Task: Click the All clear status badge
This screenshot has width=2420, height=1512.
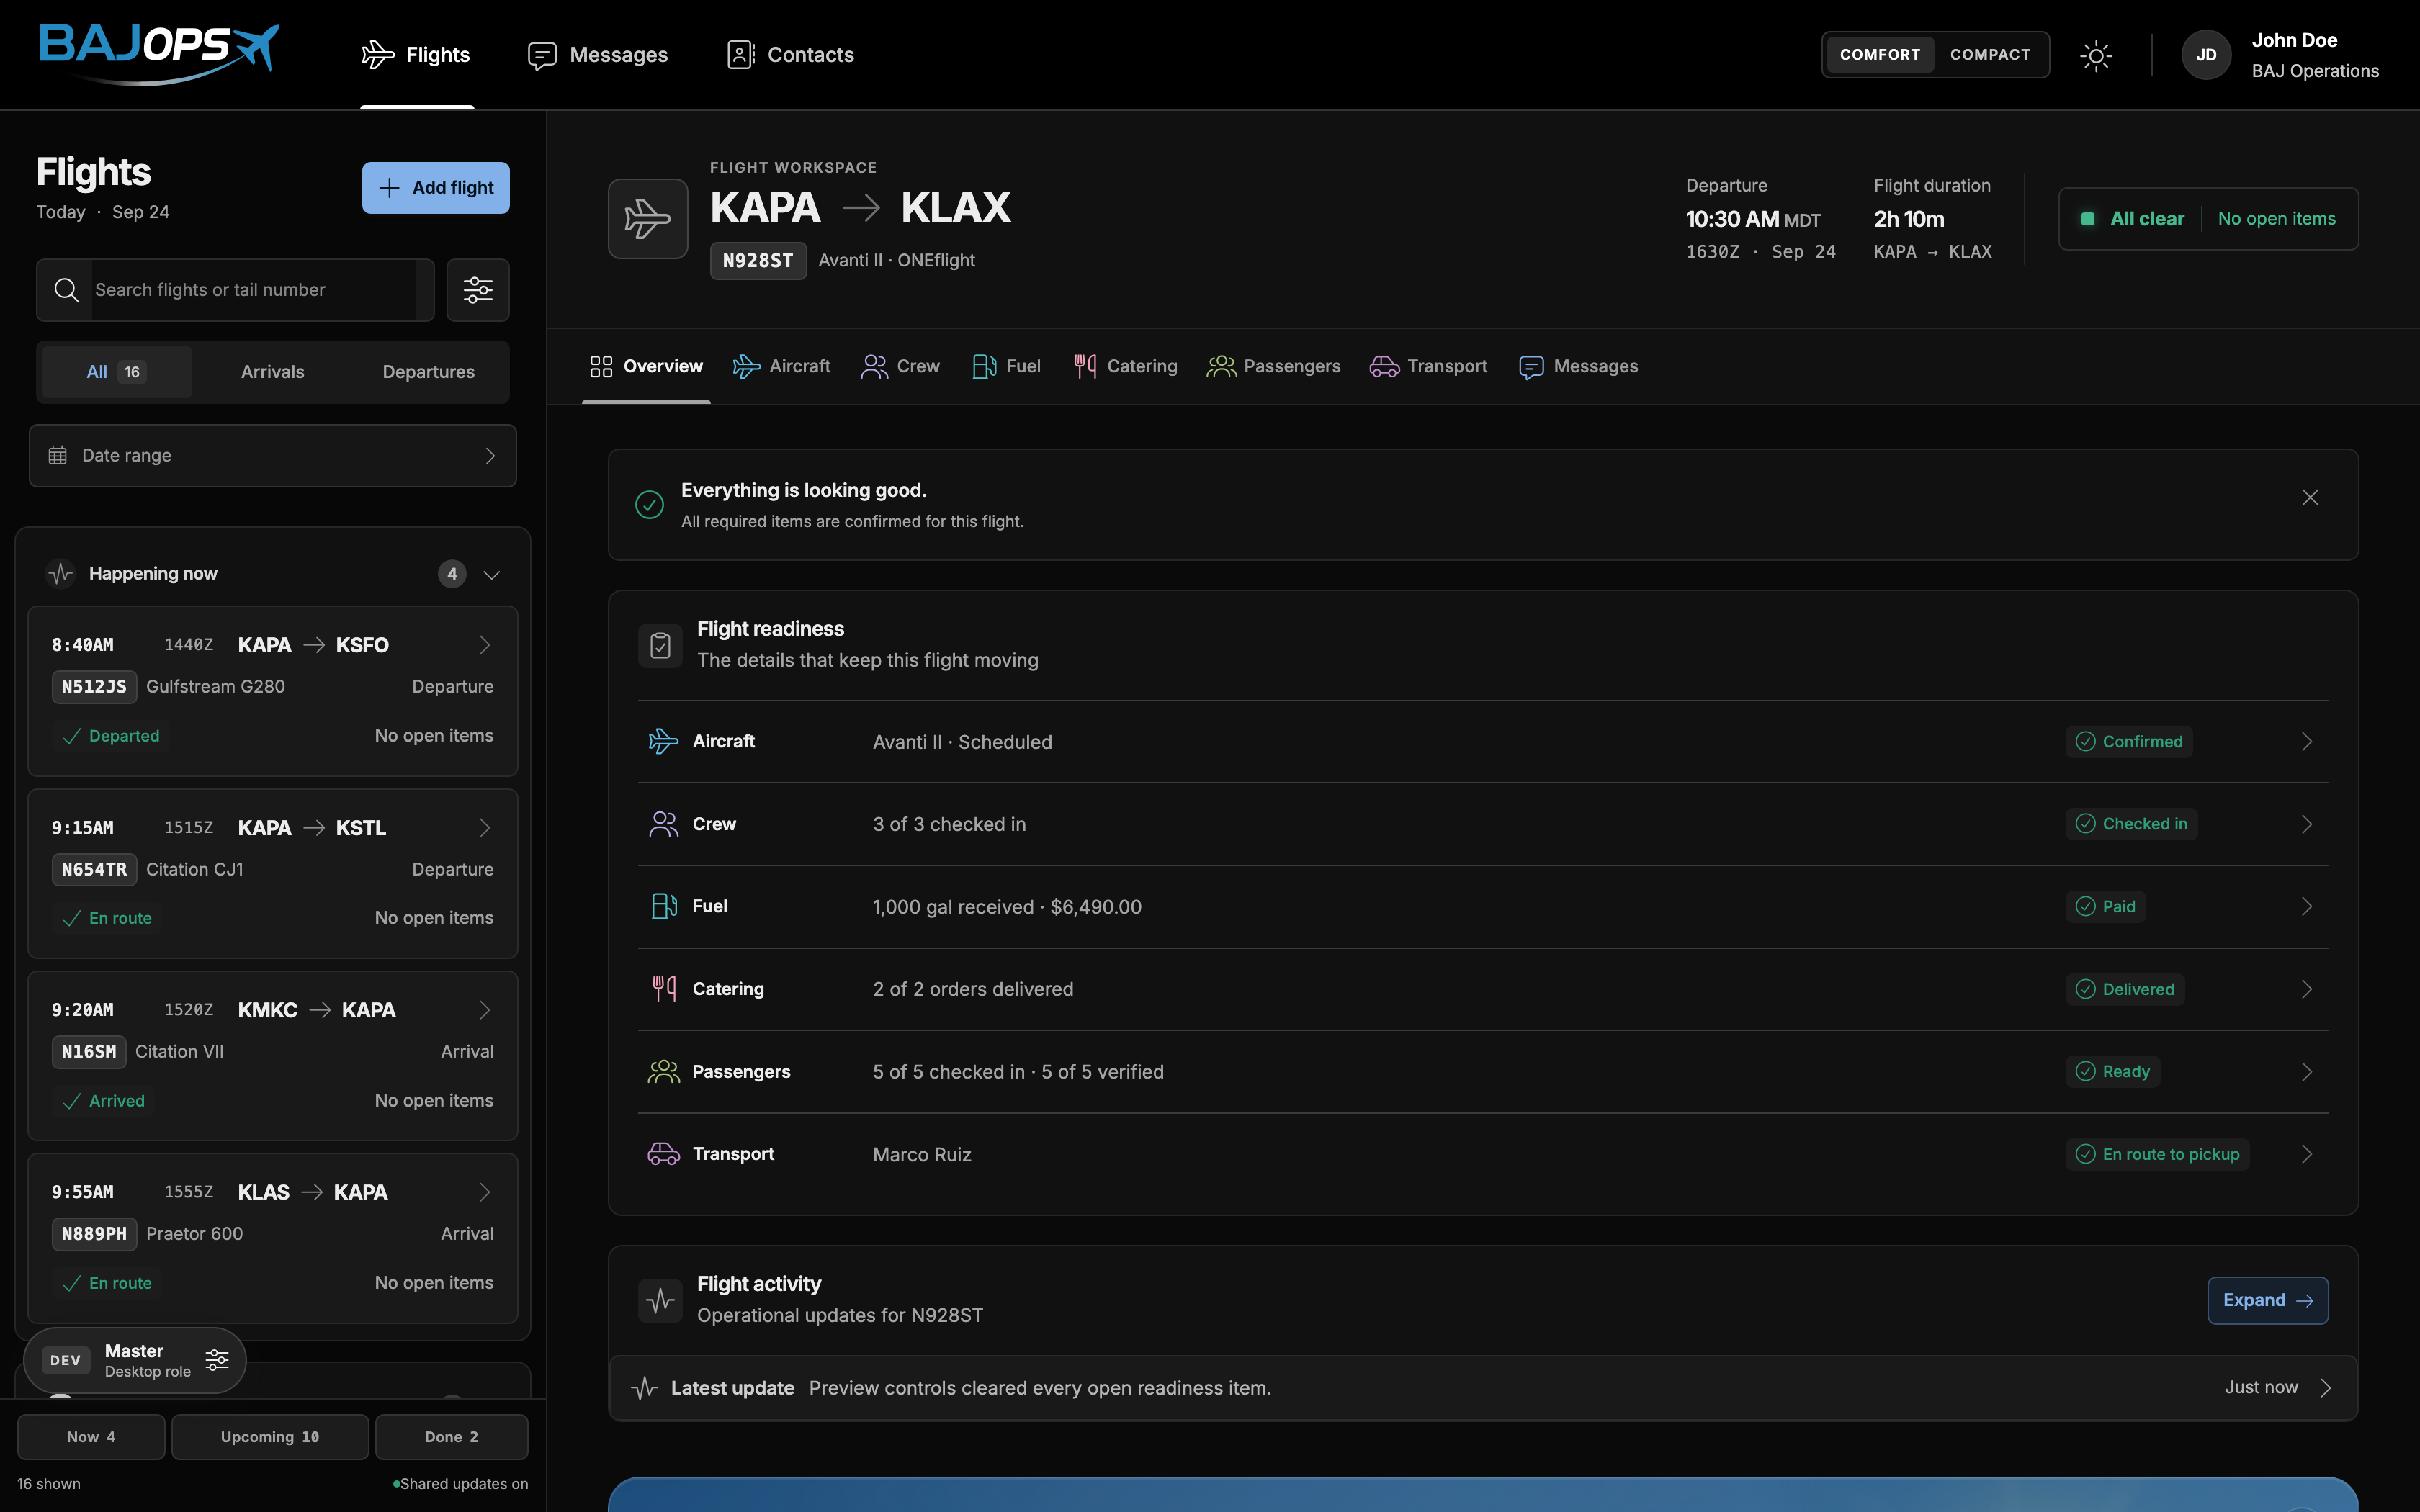Action: pyautogui.click(x=2208, y=219)
